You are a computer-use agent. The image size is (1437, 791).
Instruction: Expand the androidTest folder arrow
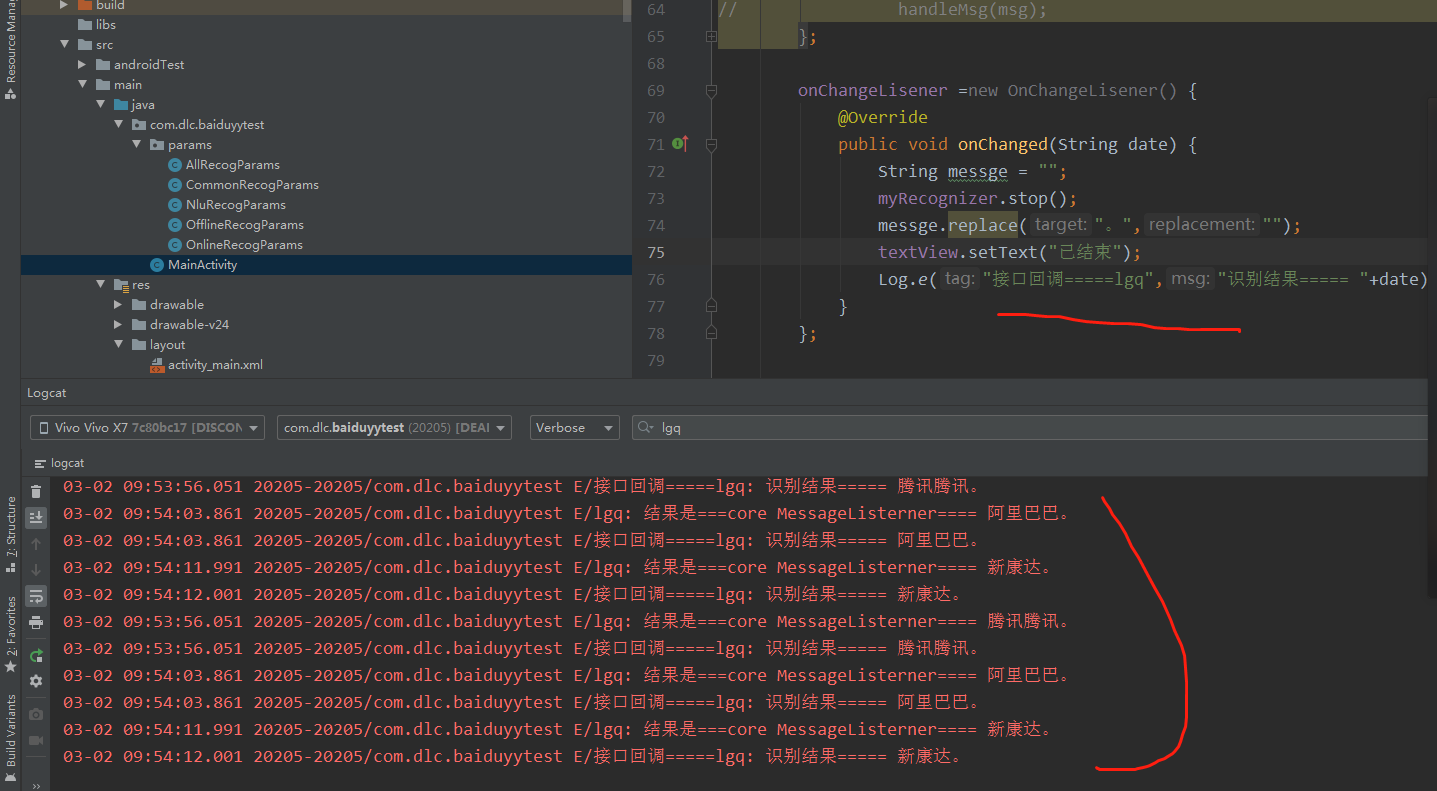click(x=83, y=64)
